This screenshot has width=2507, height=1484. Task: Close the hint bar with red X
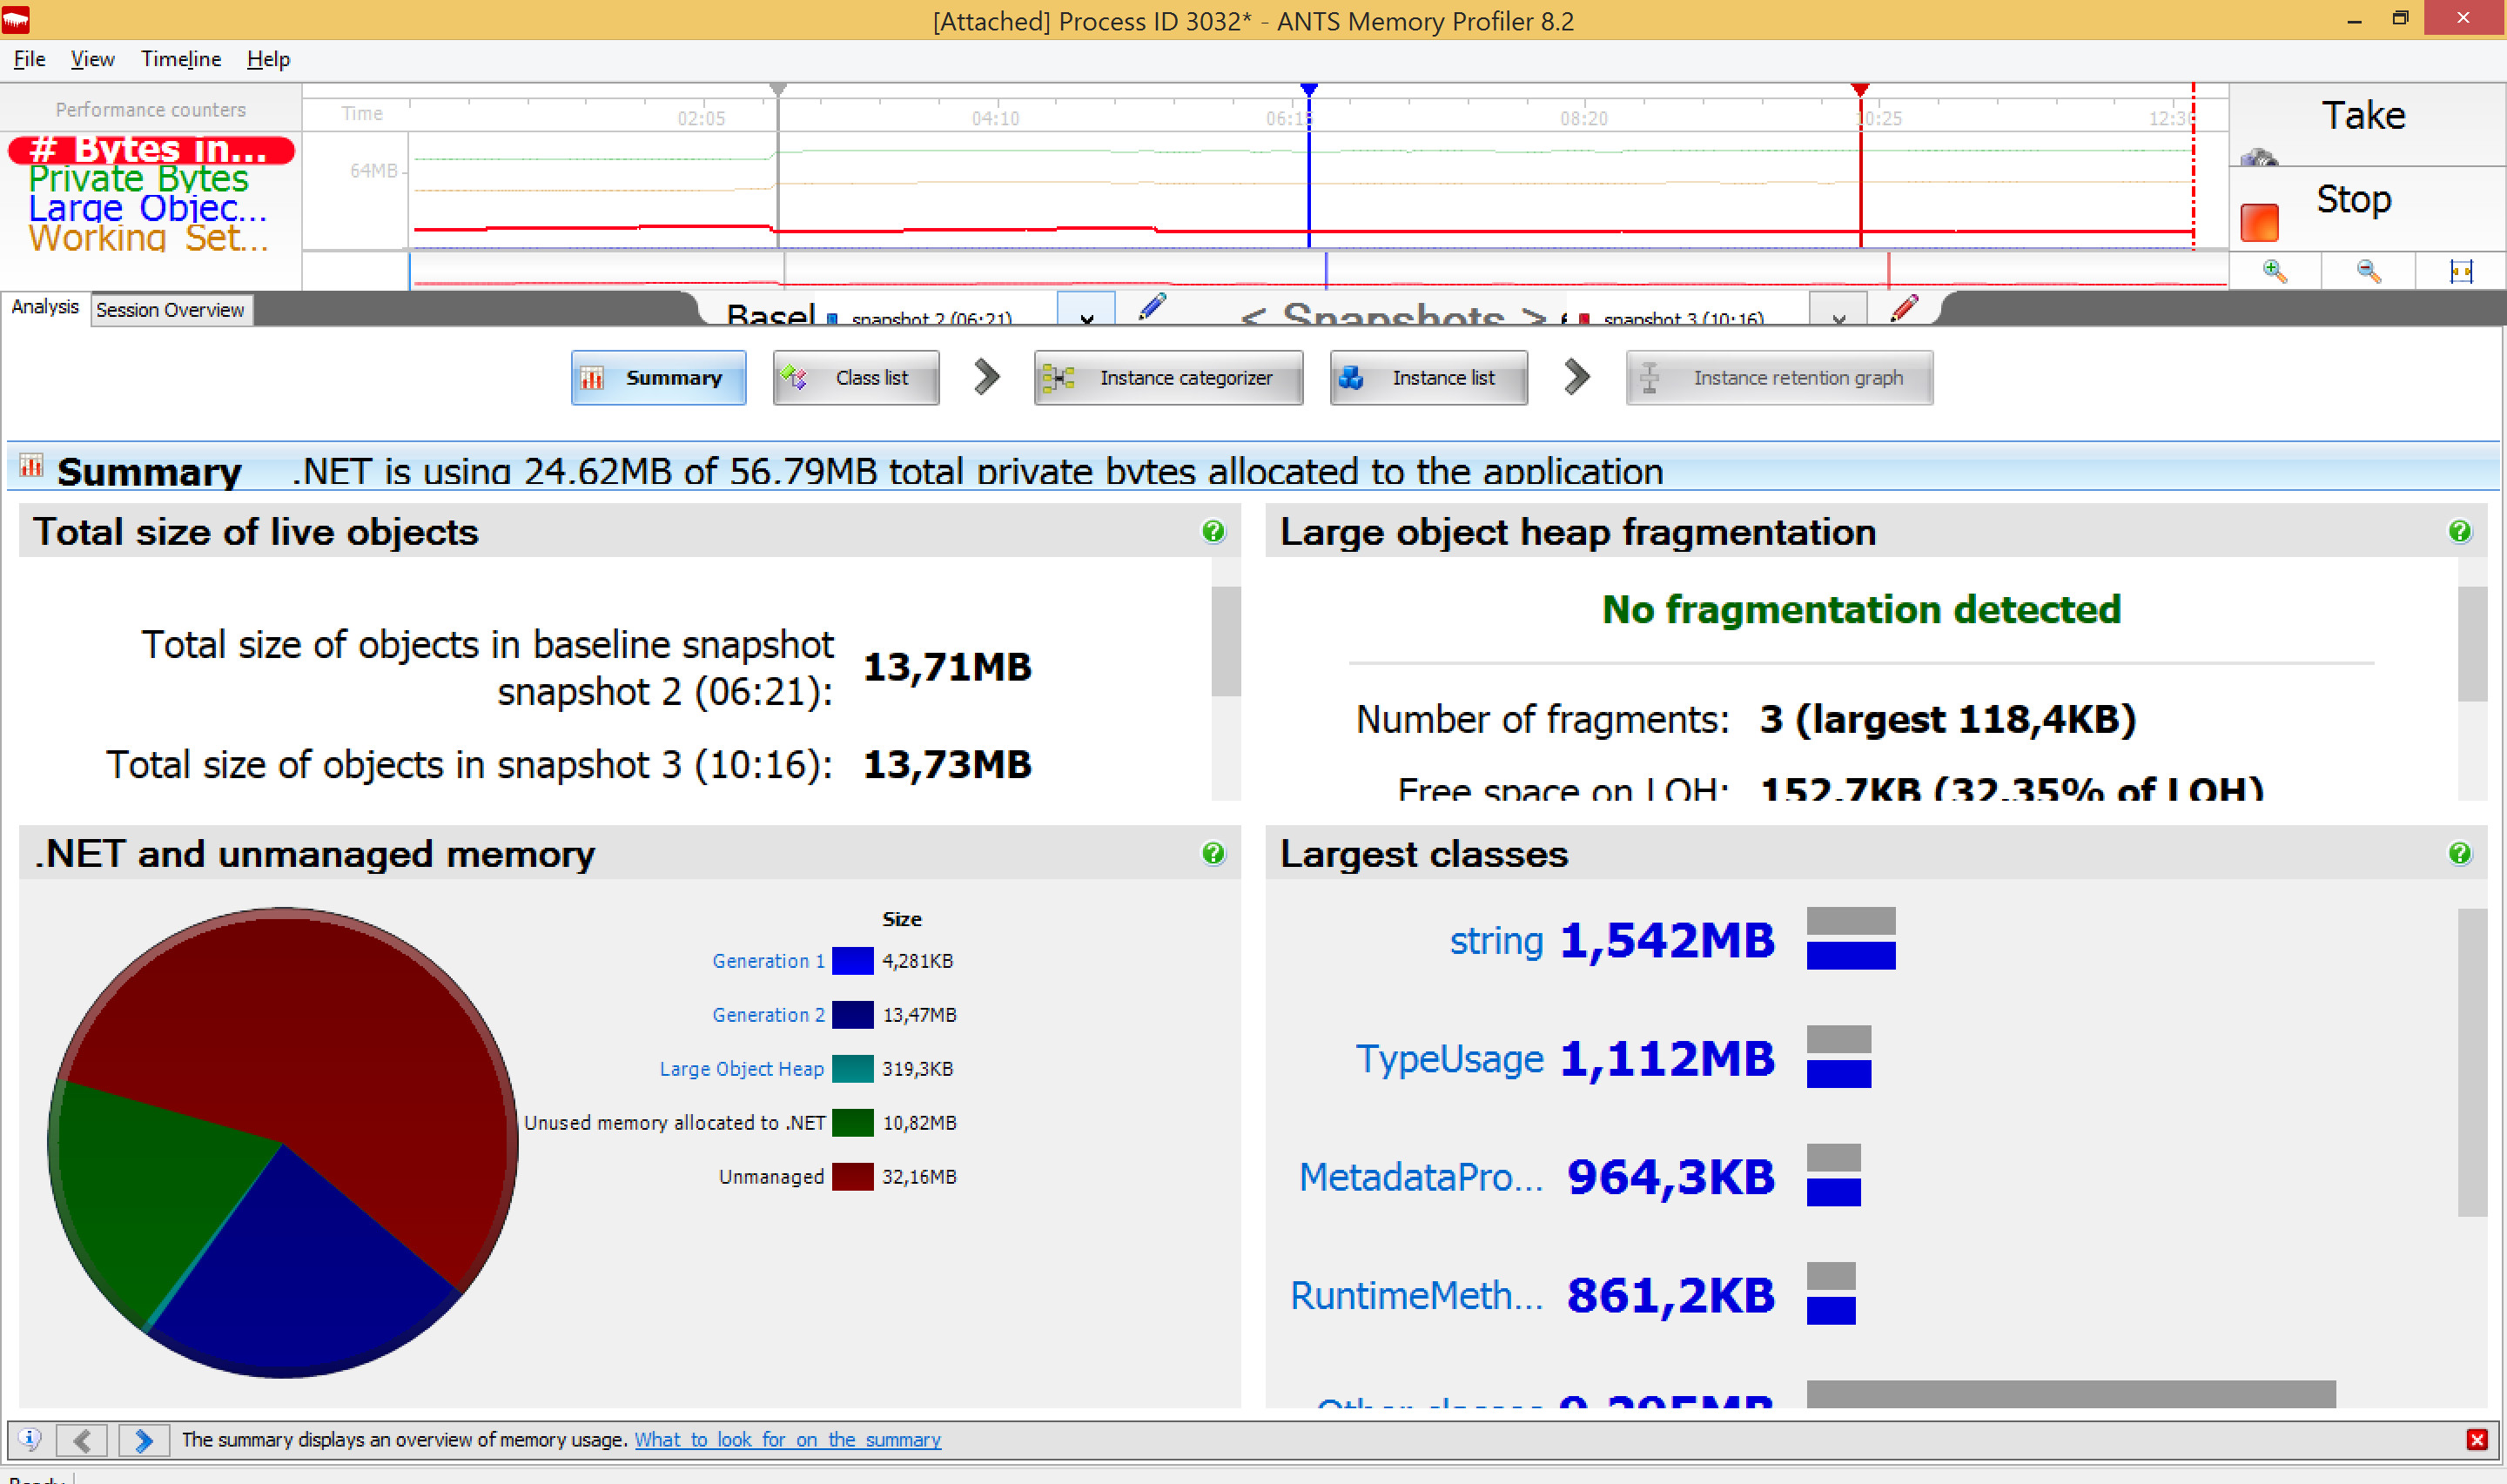point(2476,1440)
